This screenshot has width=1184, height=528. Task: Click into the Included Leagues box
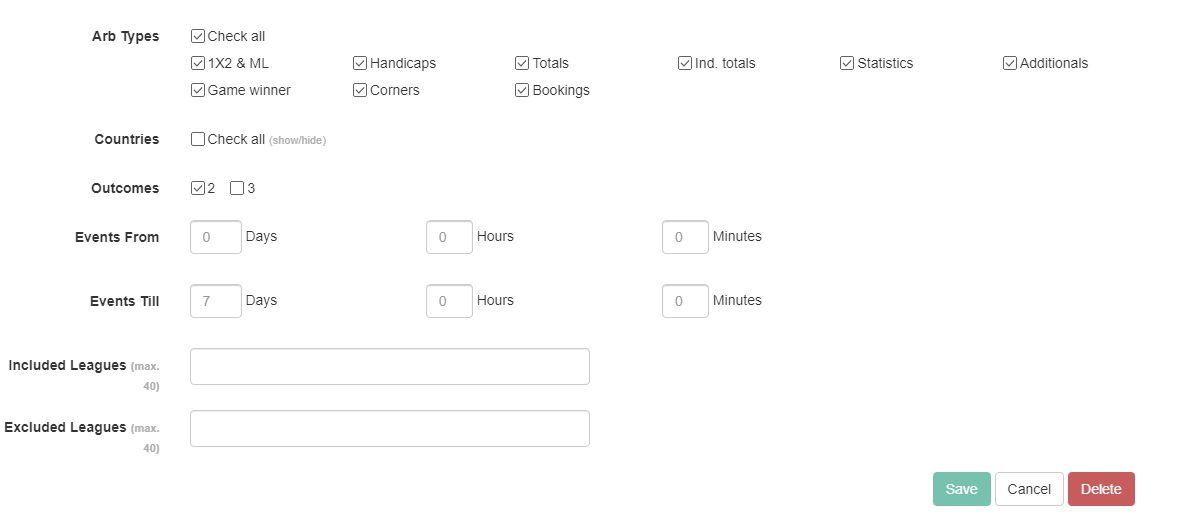pyautogui.click(x=390, y=366)
